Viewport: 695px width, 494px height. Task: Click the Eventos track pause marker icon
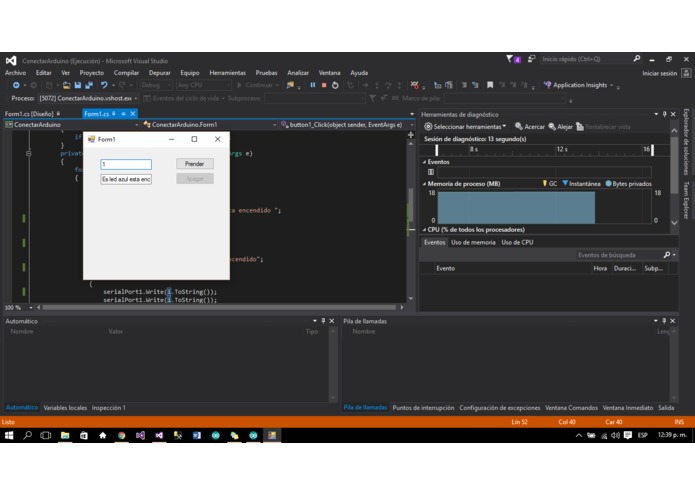(431, 172)
